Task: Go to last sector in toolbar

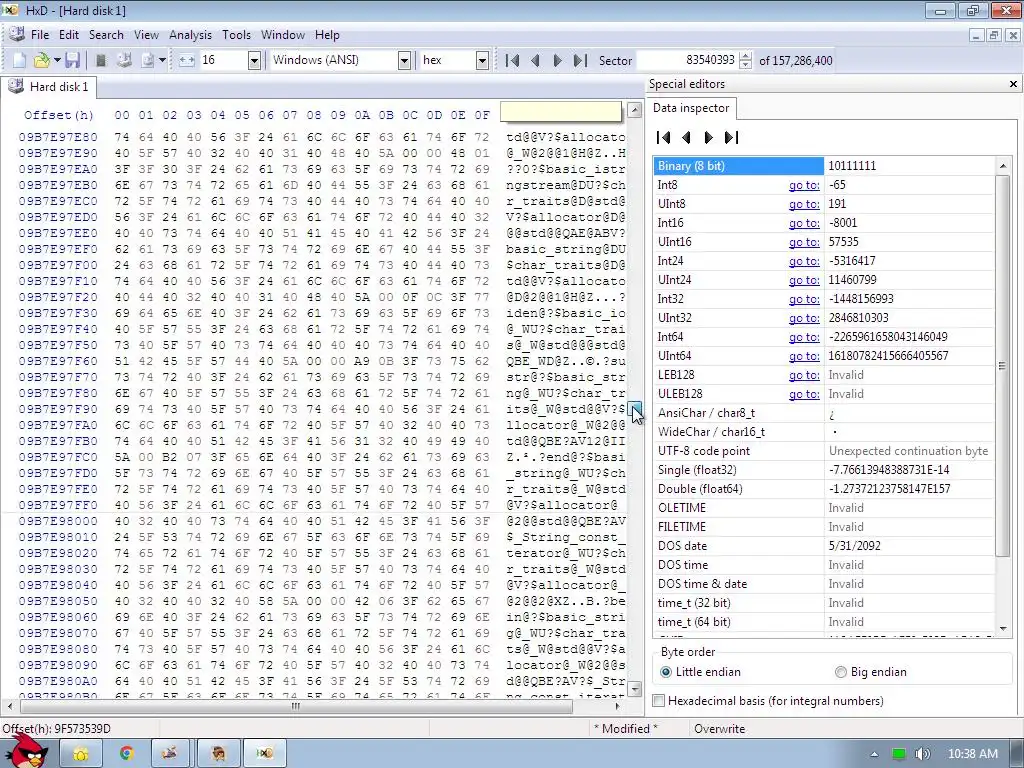Action: [x=580, y=61]
